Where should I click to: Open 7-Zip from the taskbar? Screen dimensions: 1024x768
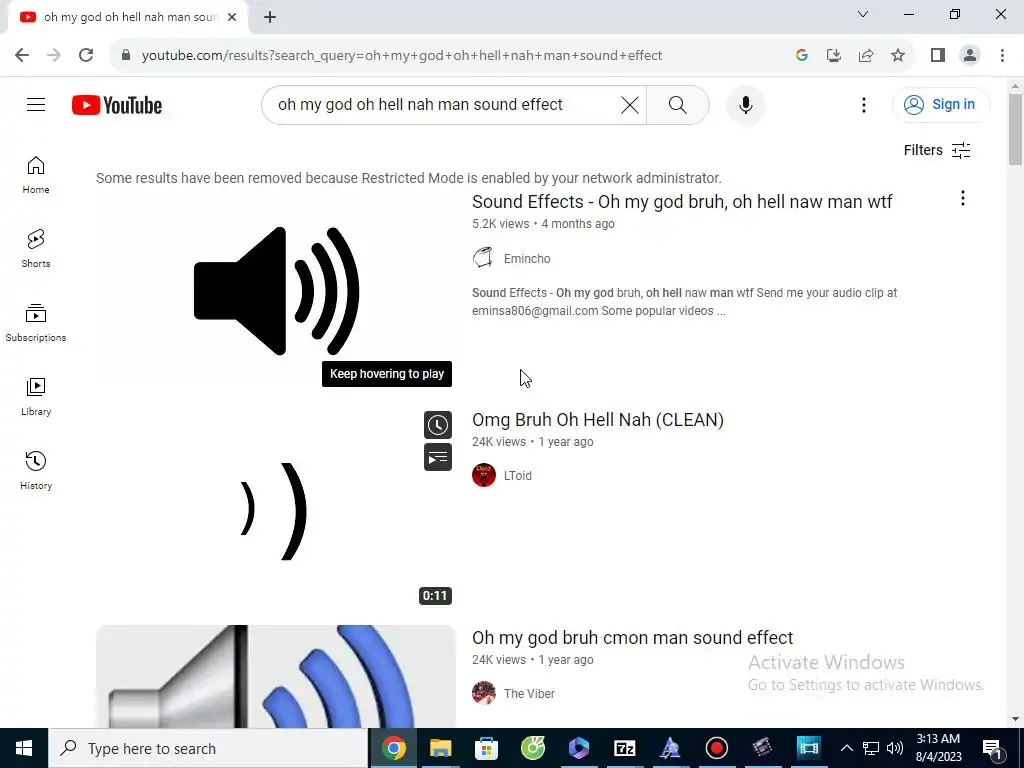click(x=625, y=748)
